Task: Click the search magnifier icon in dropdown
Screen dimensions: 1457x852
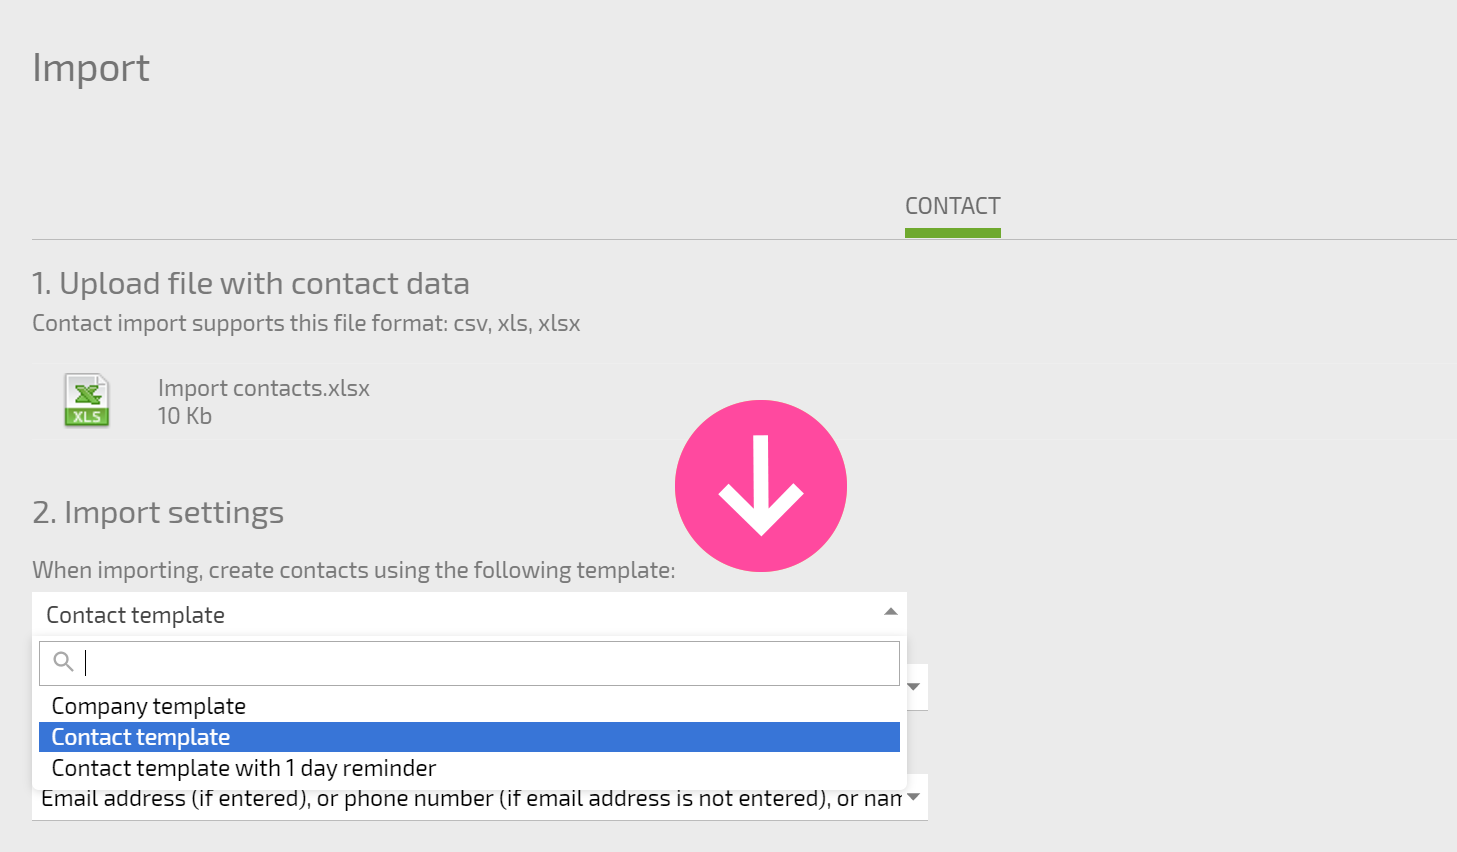Action: pos(63,662)
